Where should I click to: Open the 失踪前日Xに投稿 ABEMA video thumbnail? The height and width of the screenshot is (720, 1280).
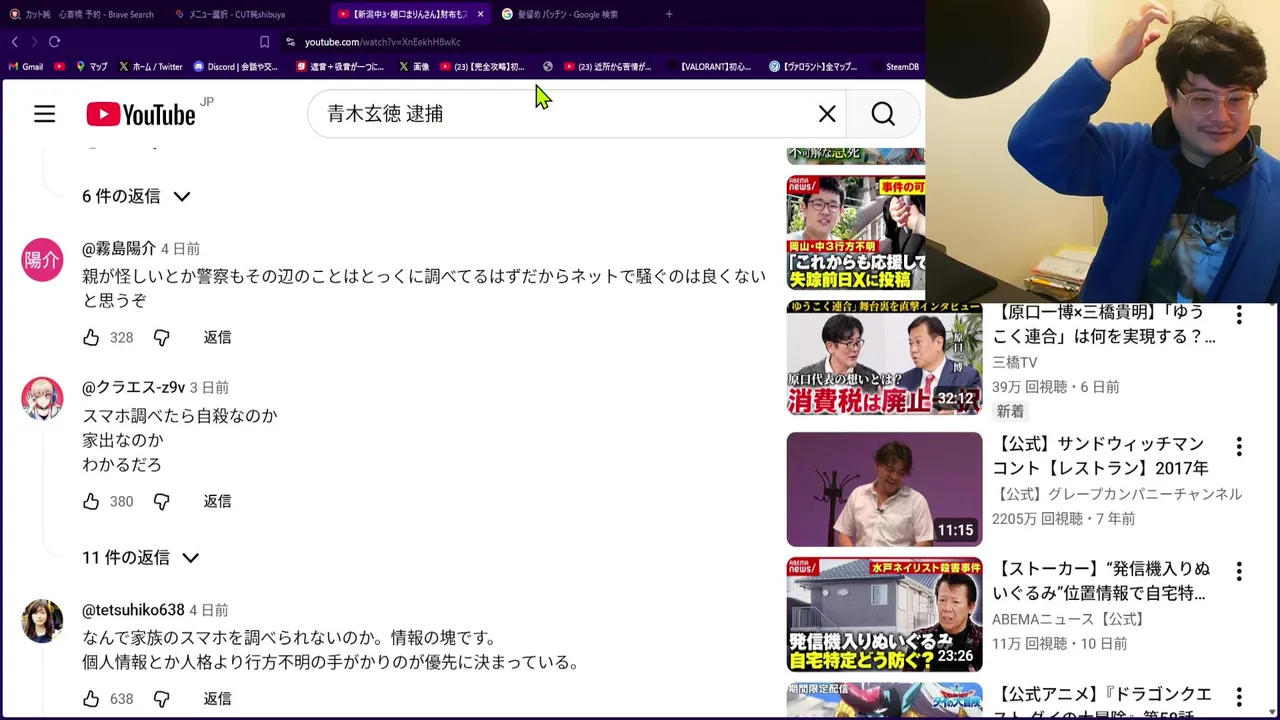[x=855, y=233]
